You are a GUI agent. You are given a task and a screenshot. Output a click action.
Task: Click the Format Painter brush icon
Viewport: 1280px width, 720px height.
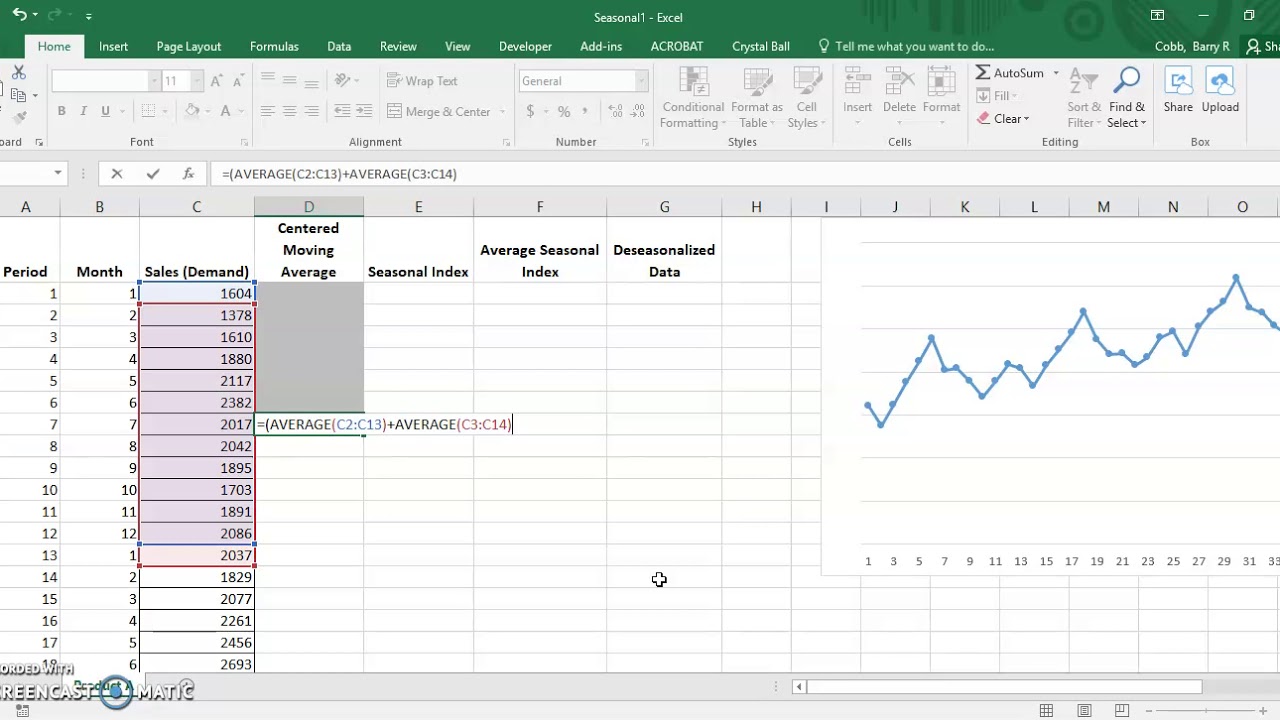[18, 117]
